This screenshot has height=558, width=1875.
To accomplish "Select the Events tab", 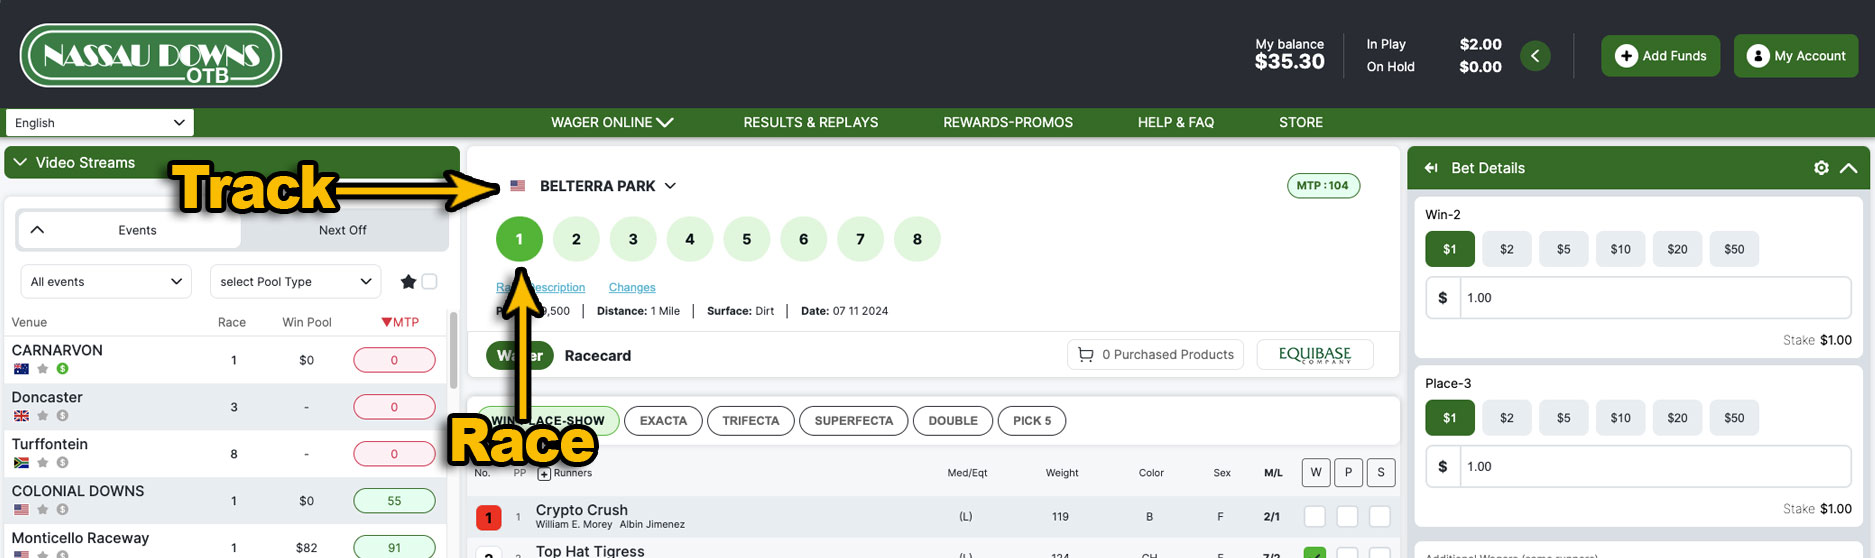I will tap(130, 230).
